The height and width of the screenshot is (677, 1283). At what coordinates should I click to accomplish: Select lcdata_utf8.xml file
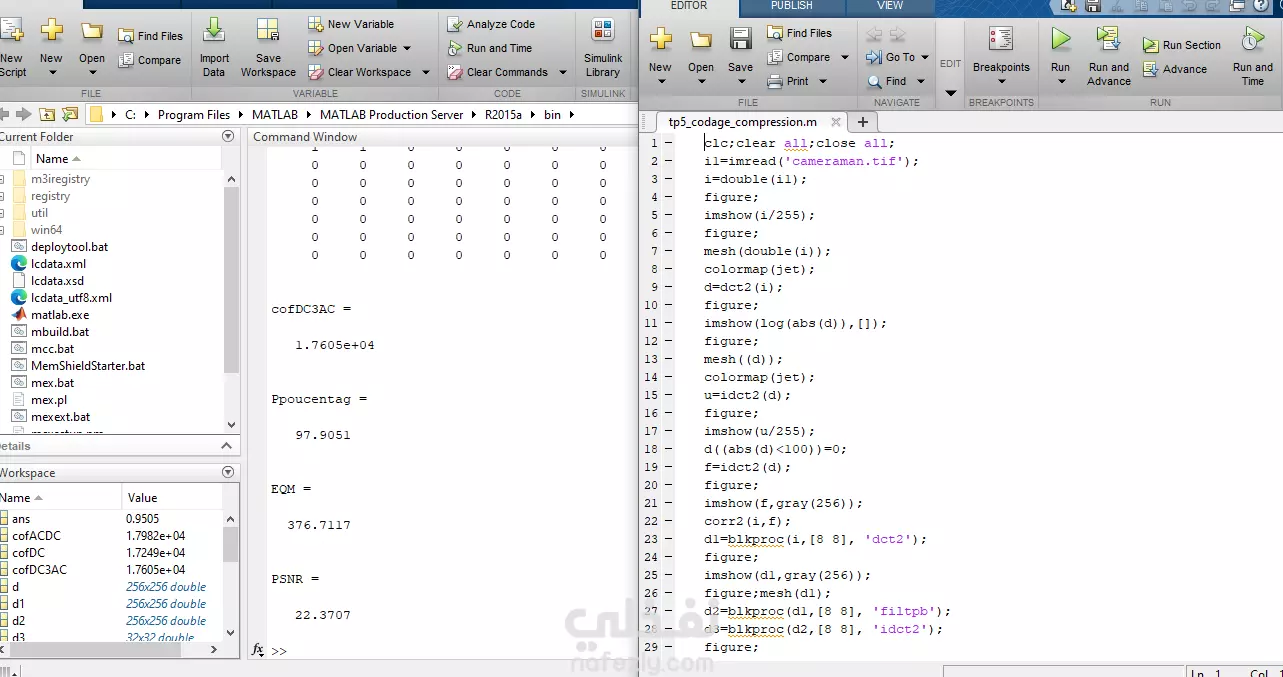[71, 298]
